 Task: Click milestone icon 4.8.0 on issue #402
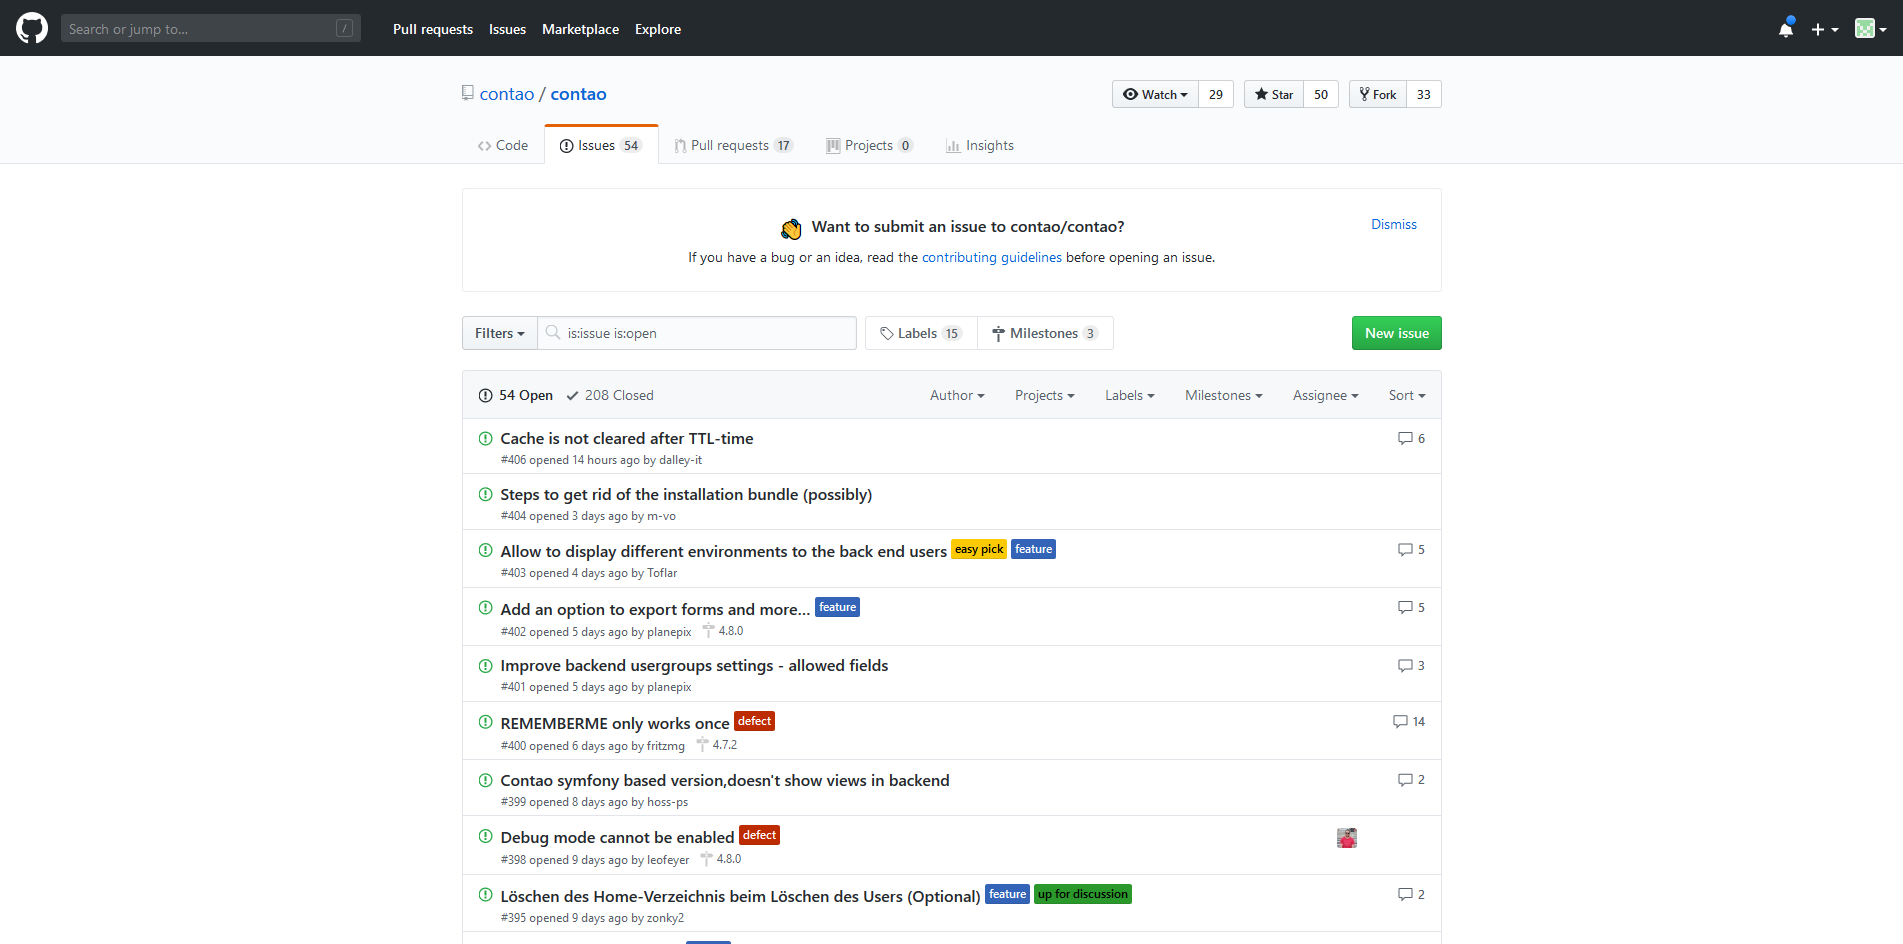708,631
